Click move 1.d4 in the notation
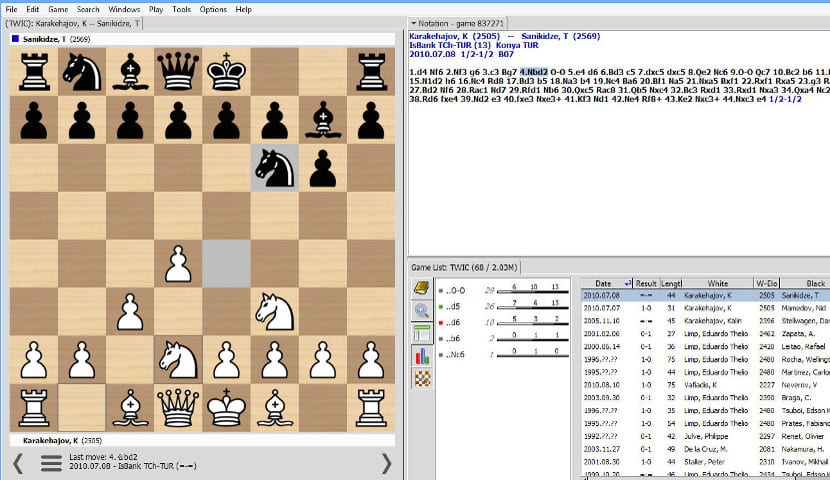 point(417,72)
